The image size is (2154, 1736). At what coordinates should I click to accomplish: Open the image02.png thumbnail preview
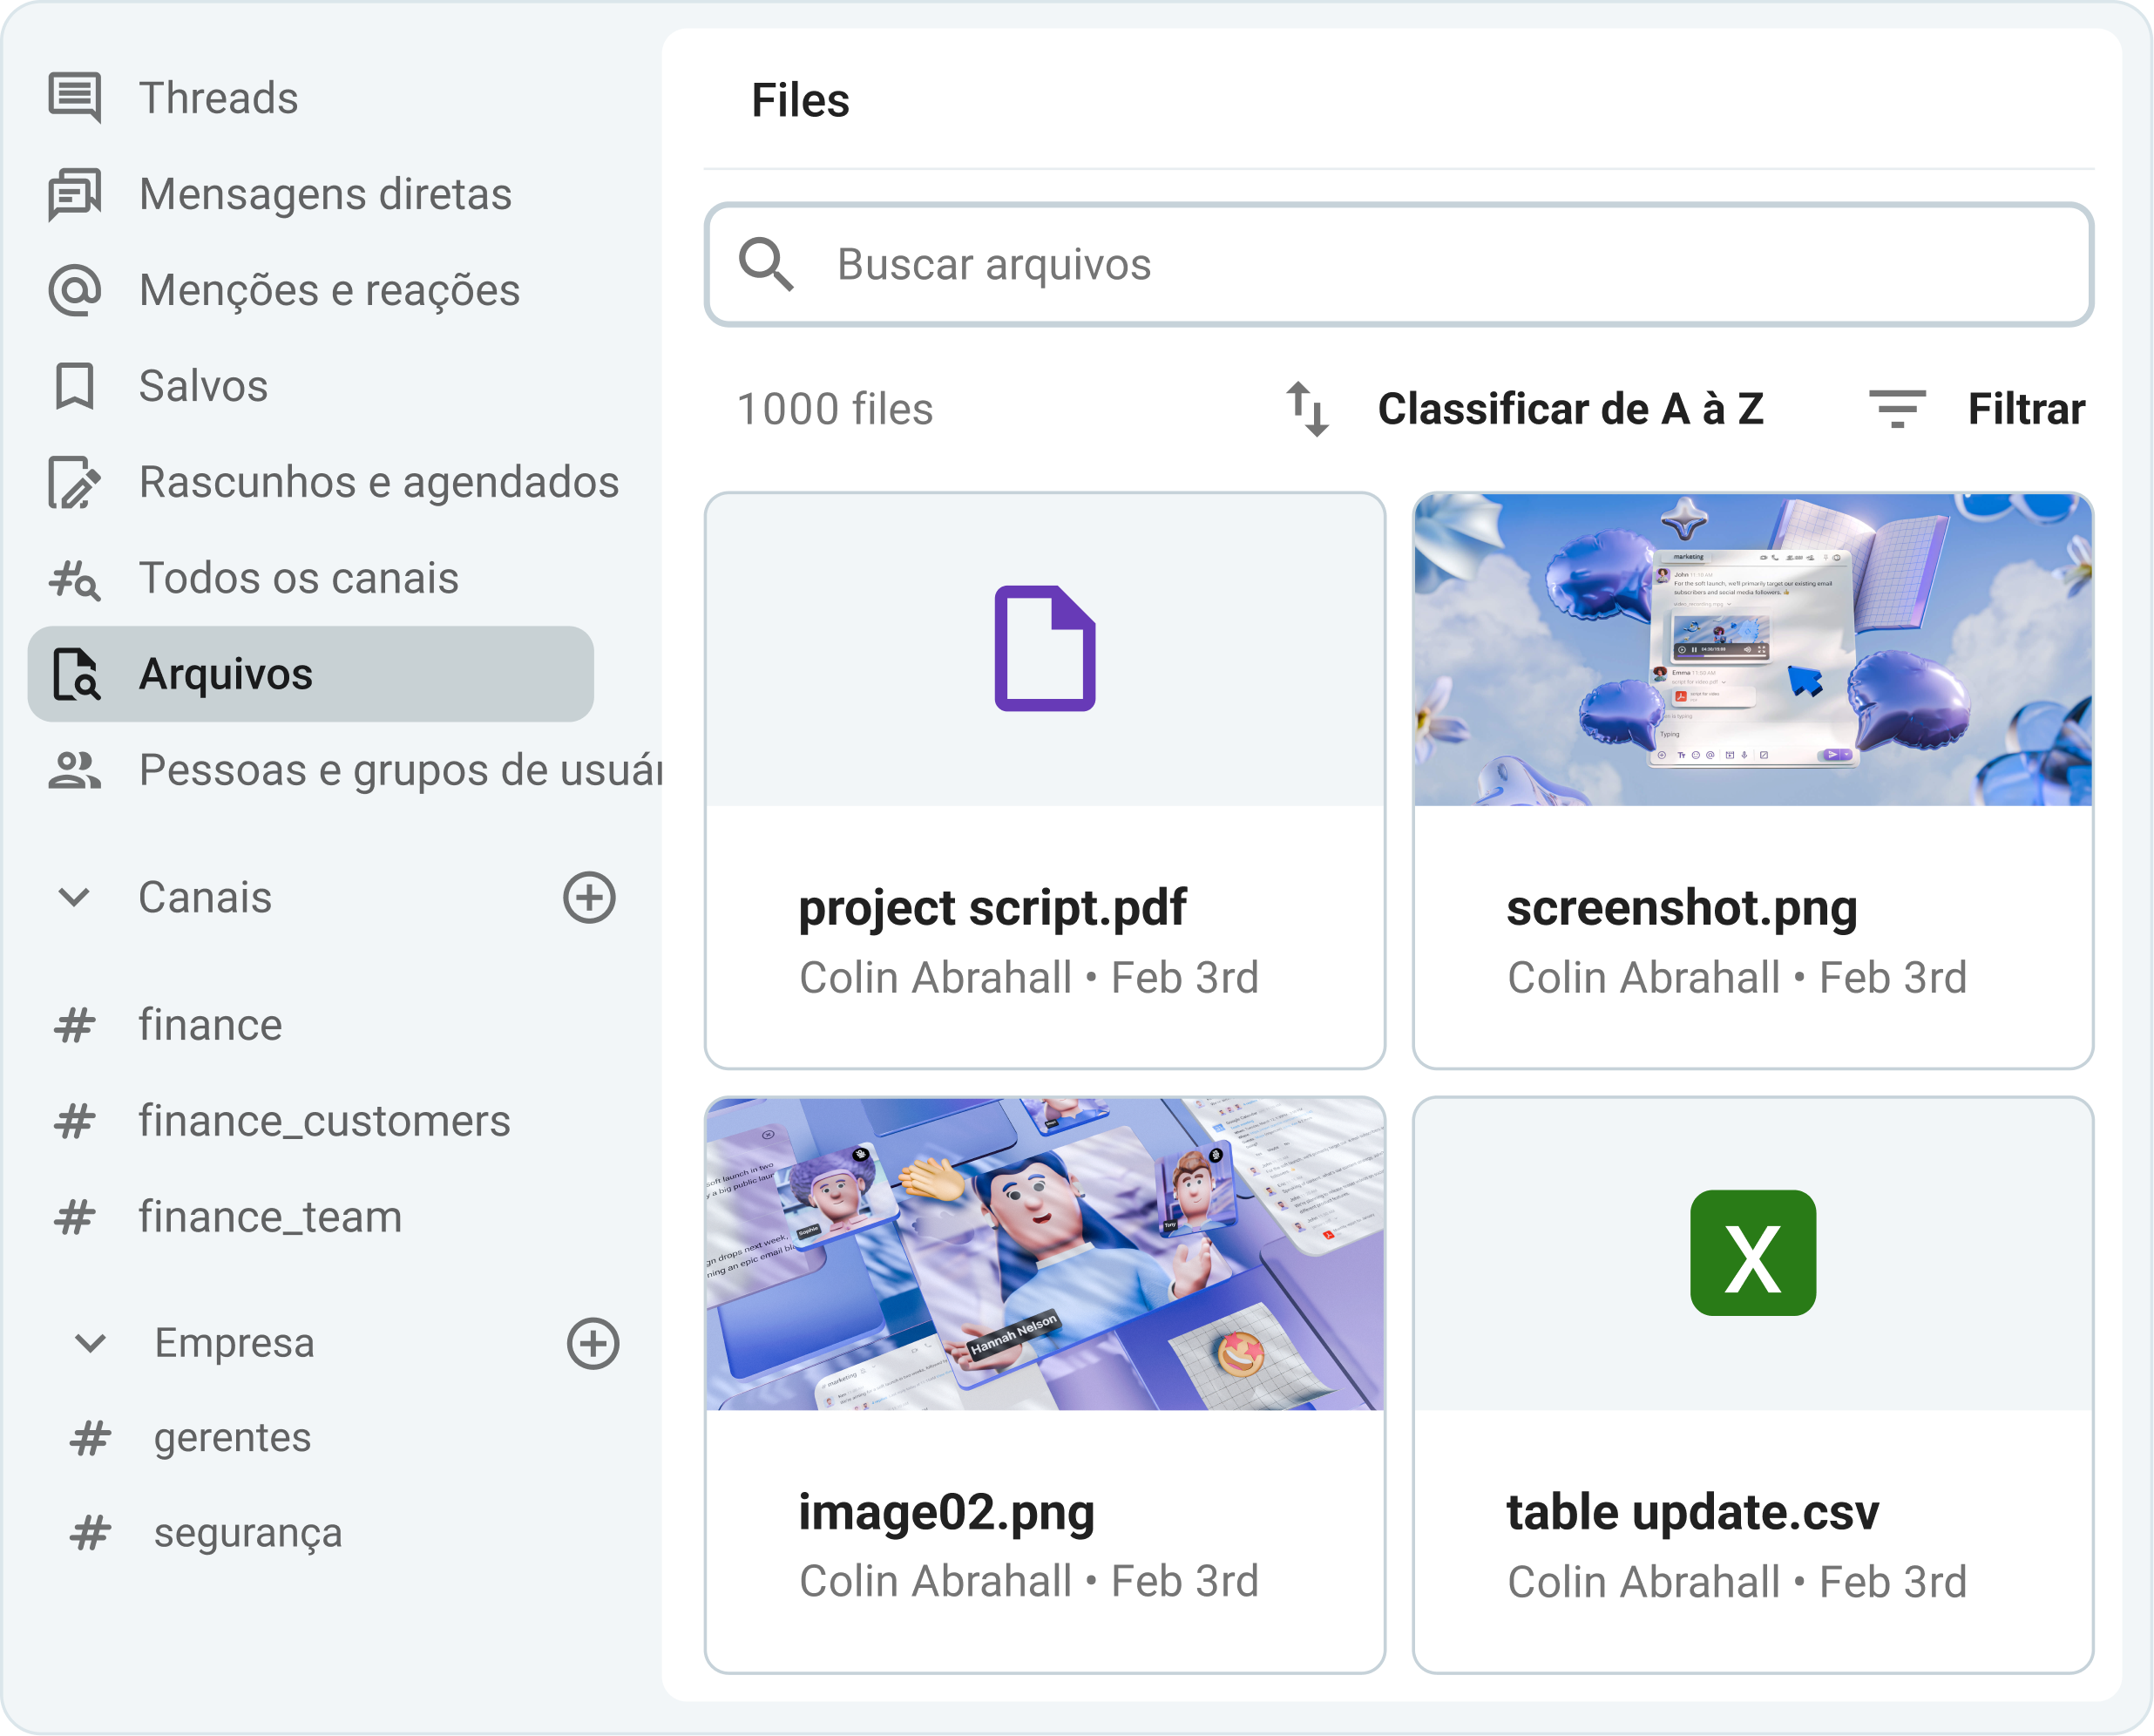[x=1045, y=1254]
